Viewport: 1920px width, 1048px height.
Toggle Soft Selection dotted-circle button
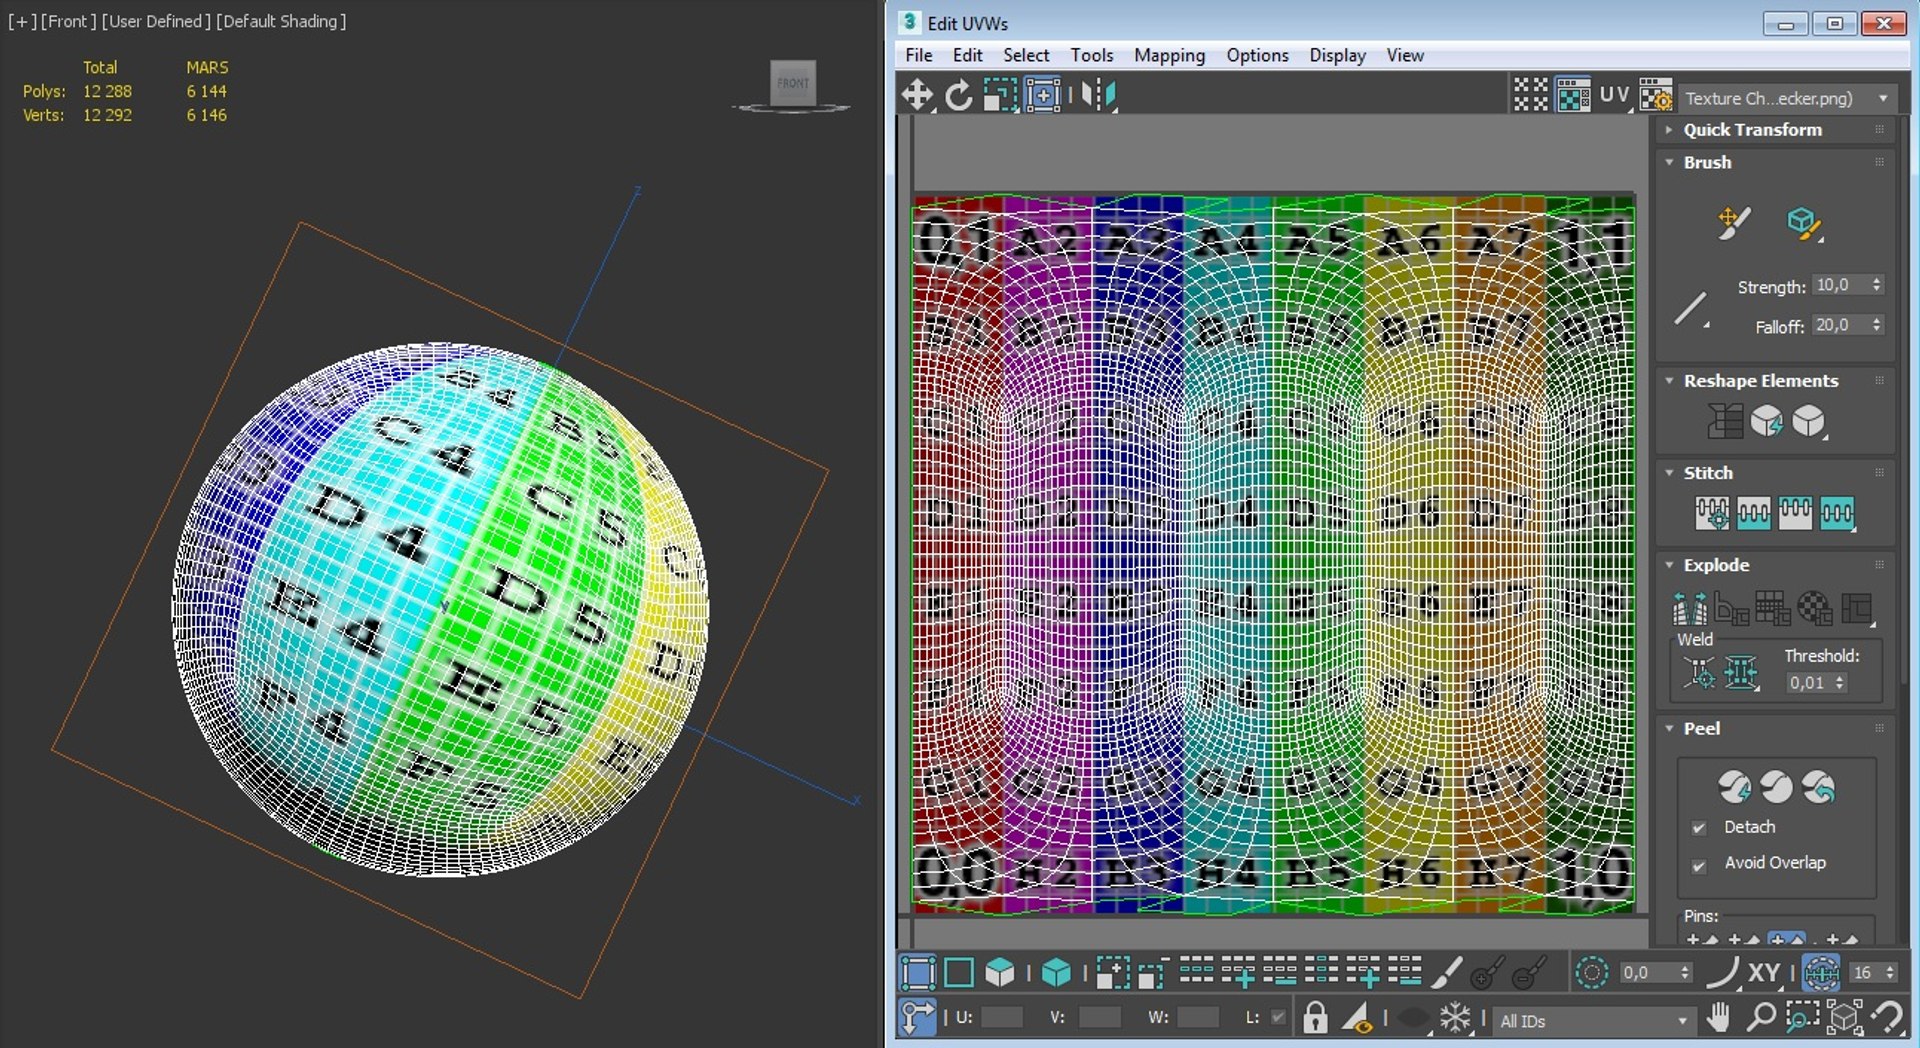1591,972
